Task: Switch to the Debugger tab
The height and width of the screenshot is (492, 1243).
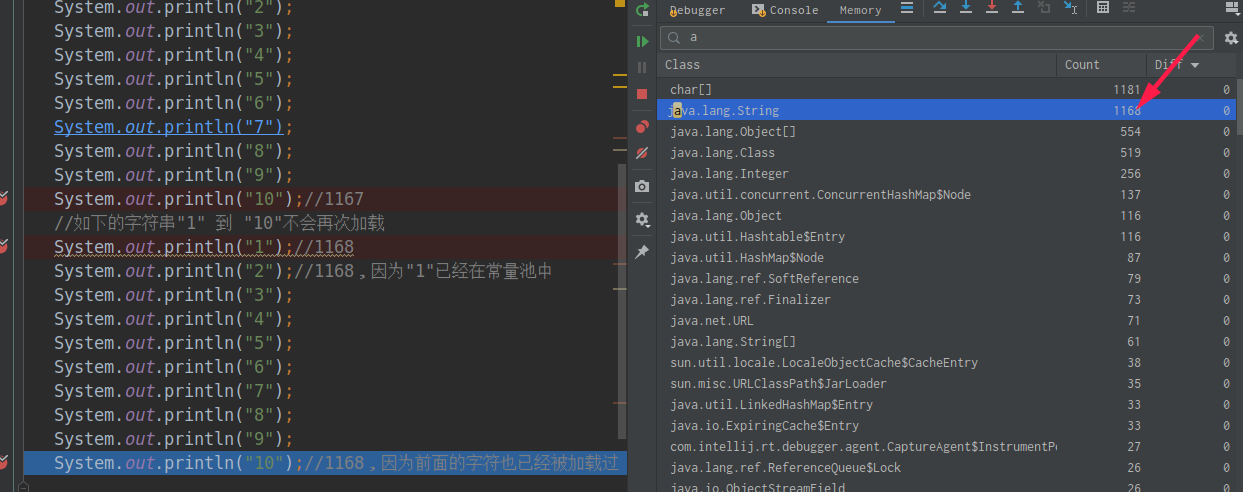Action: point(697,10)
